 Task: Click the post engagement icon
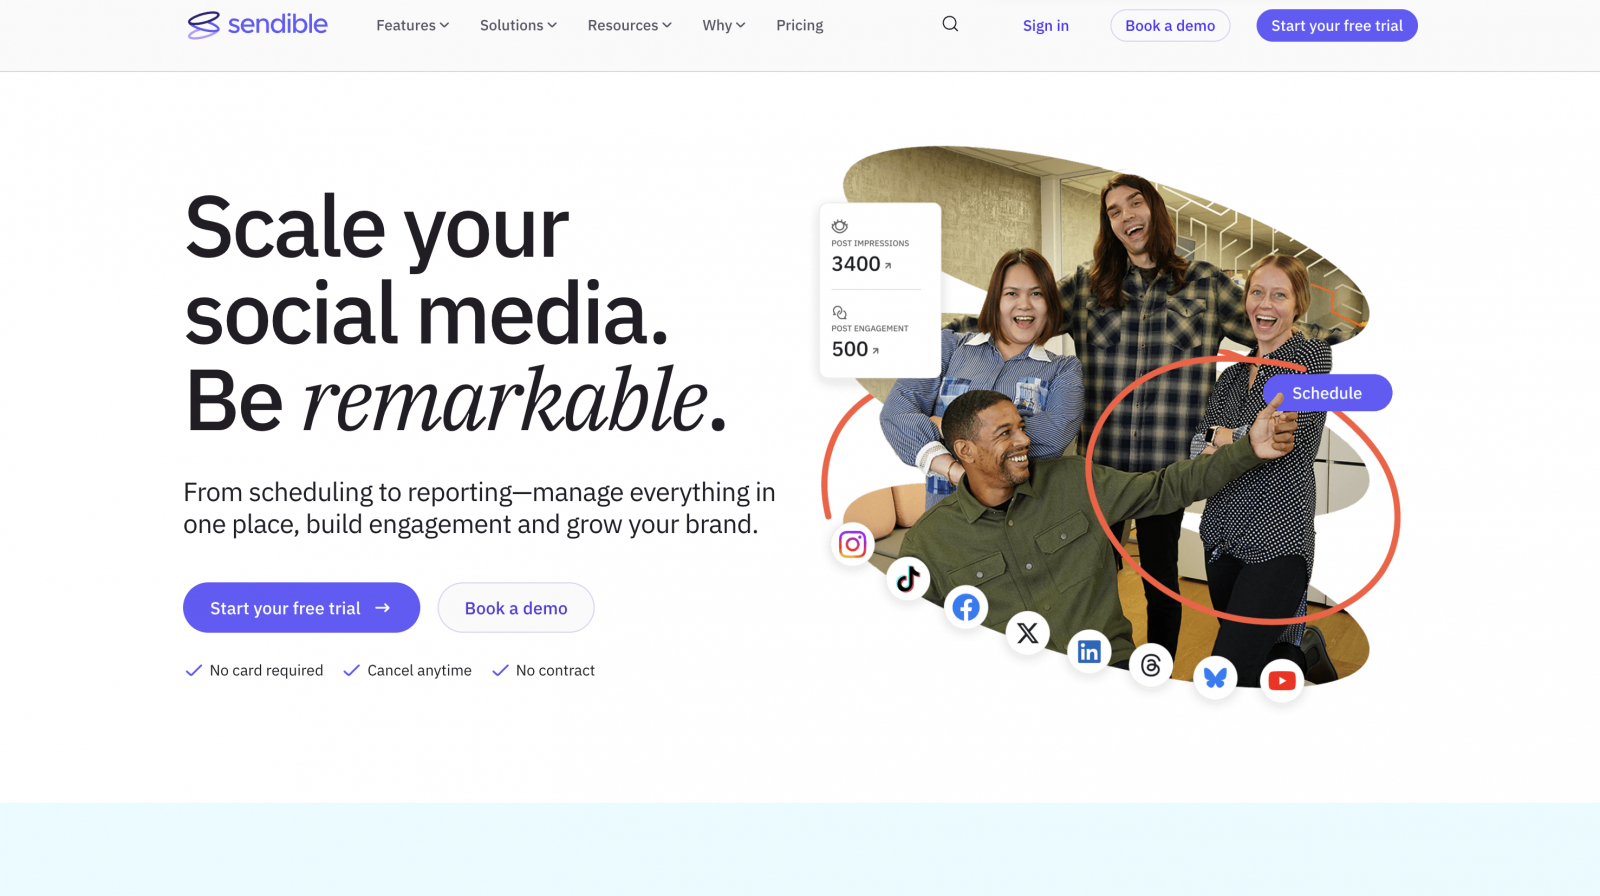840,312
